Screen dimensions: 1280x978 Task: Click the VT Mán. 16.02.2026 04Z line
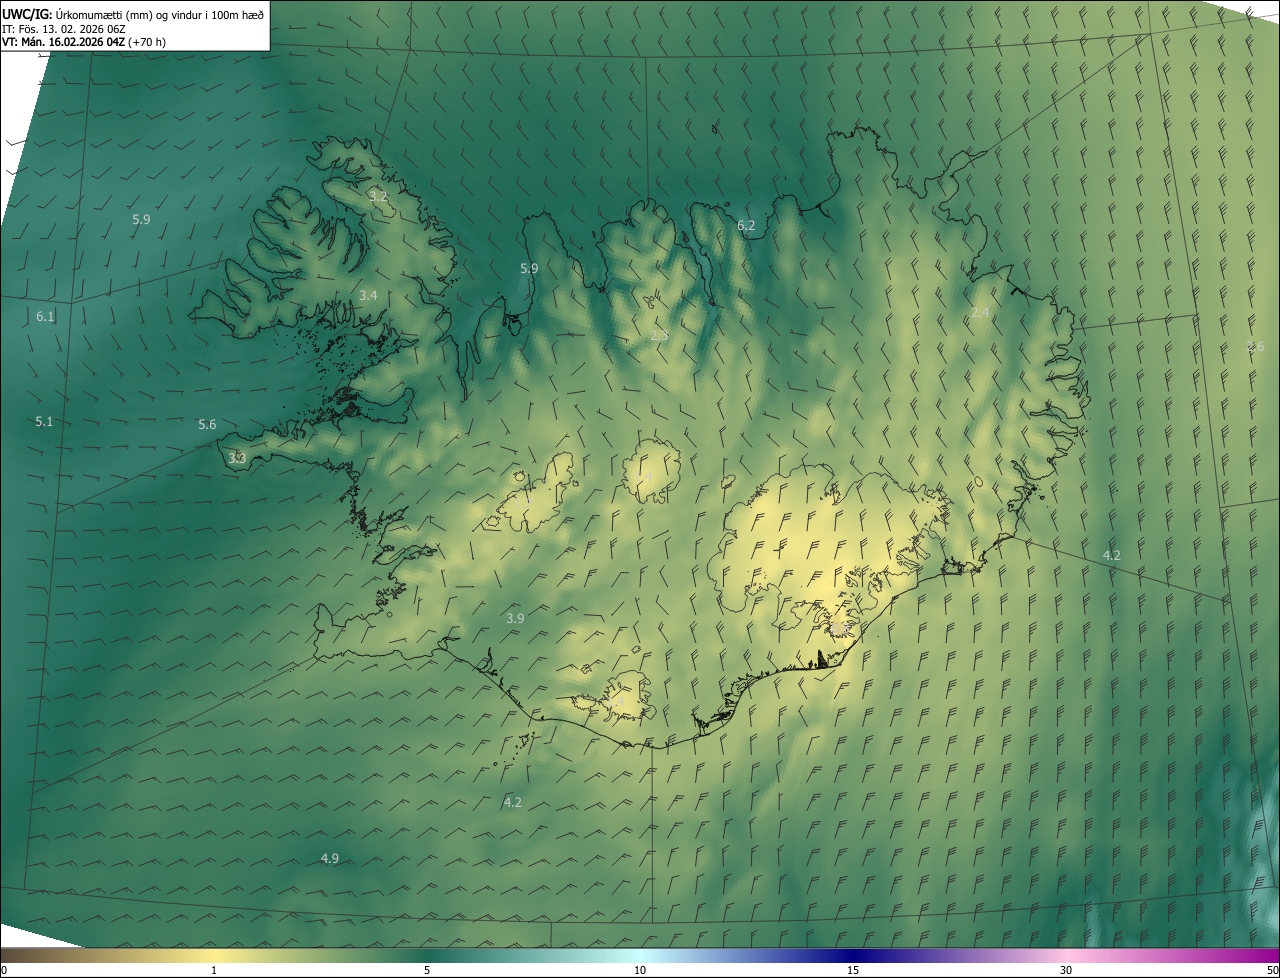point(84,42)
